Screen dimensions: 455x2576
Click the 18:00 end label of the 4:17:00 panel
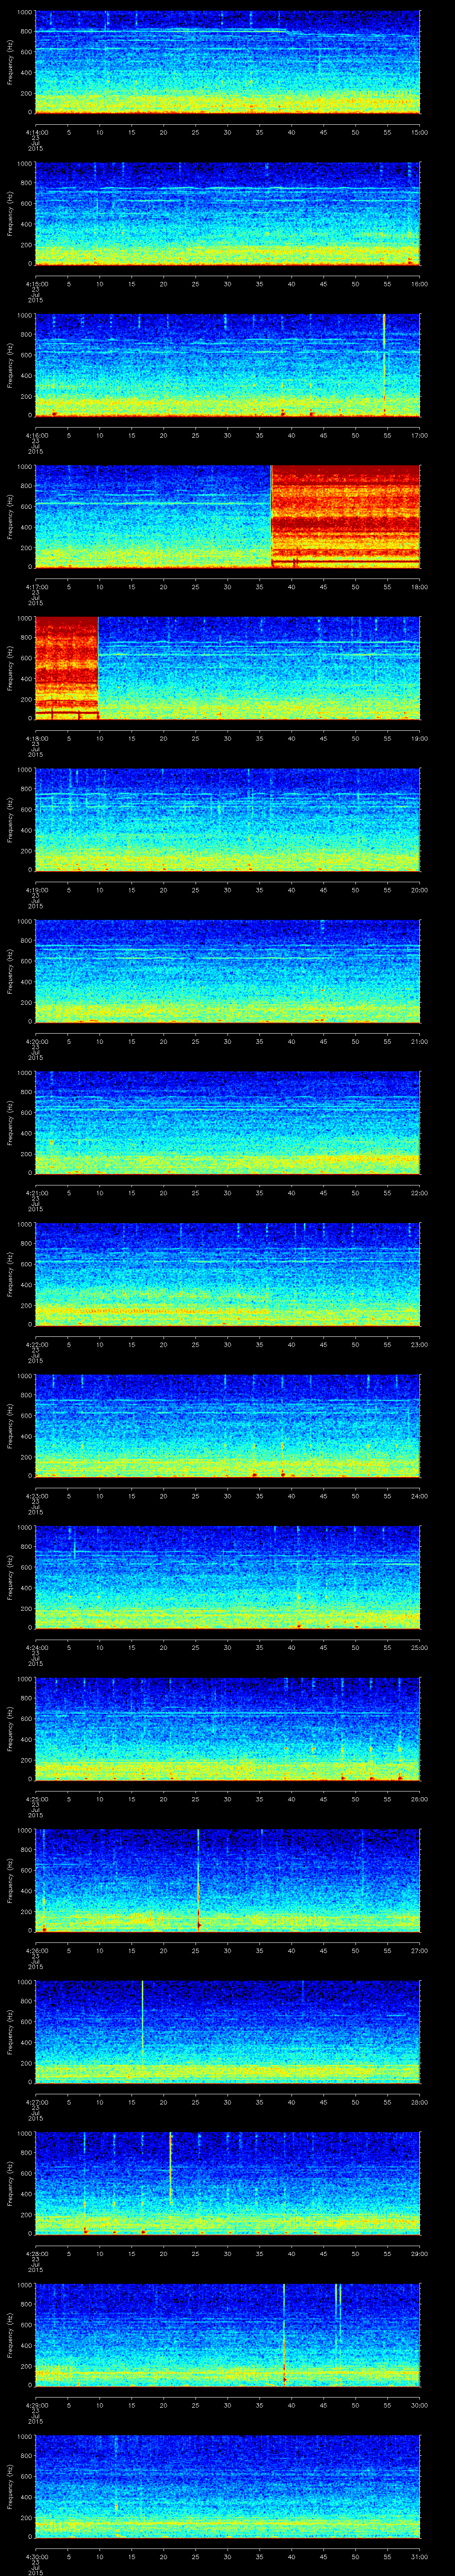pyautogui.click(x=419, y=587)
